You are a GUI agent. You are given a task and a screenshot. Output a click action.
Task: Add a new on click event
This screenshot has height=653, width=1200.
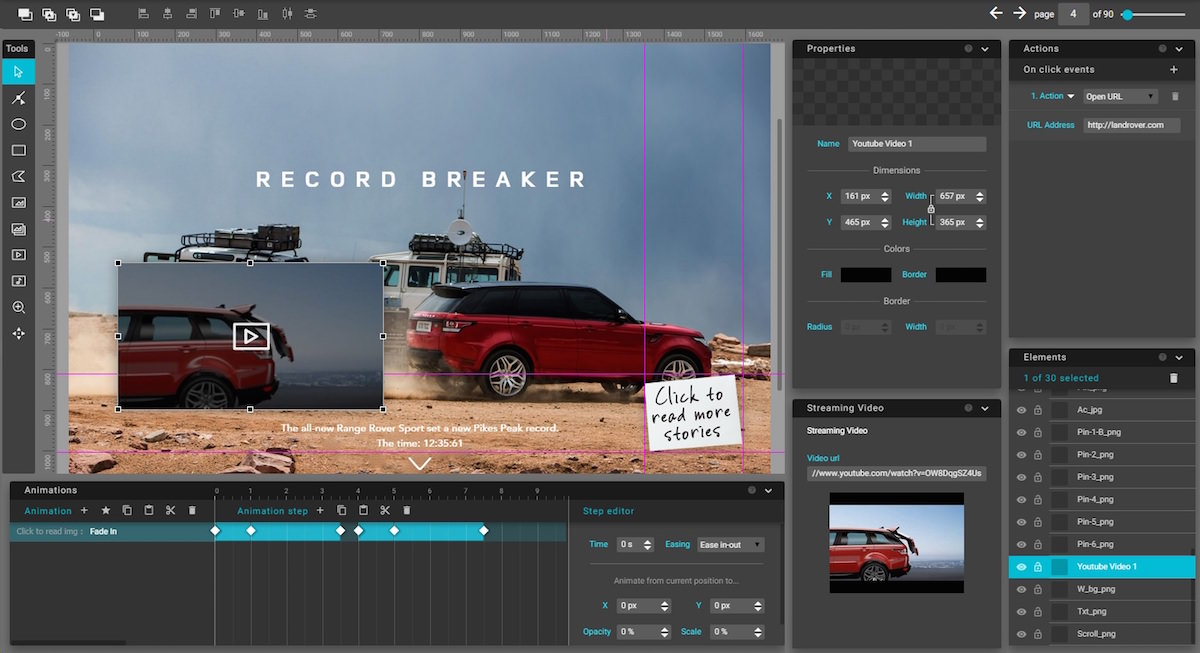(x=1174, y=70)
